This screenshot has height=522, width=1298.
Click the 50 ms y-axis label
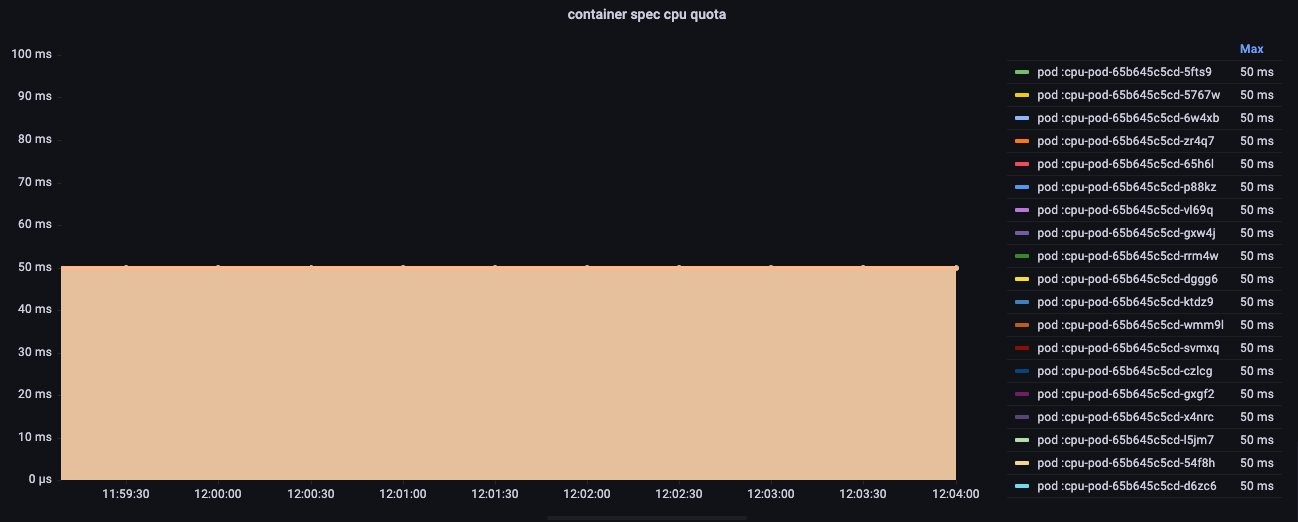(35, 267)
